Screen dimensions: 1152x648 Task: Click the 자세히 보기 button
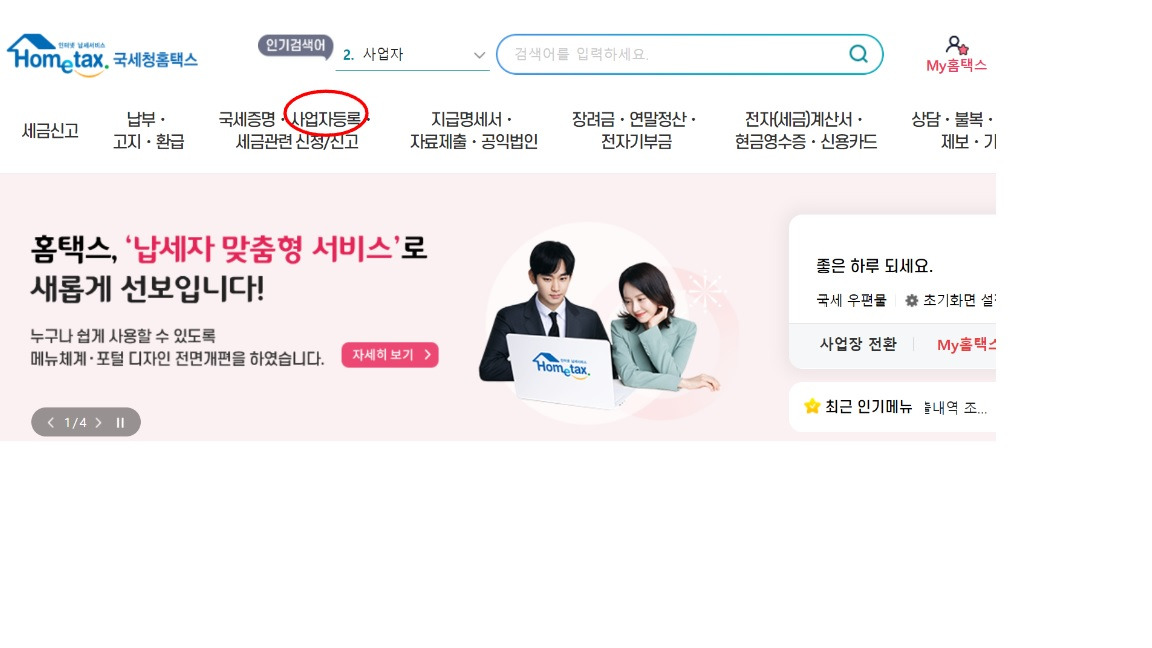[x=390, y=355]
